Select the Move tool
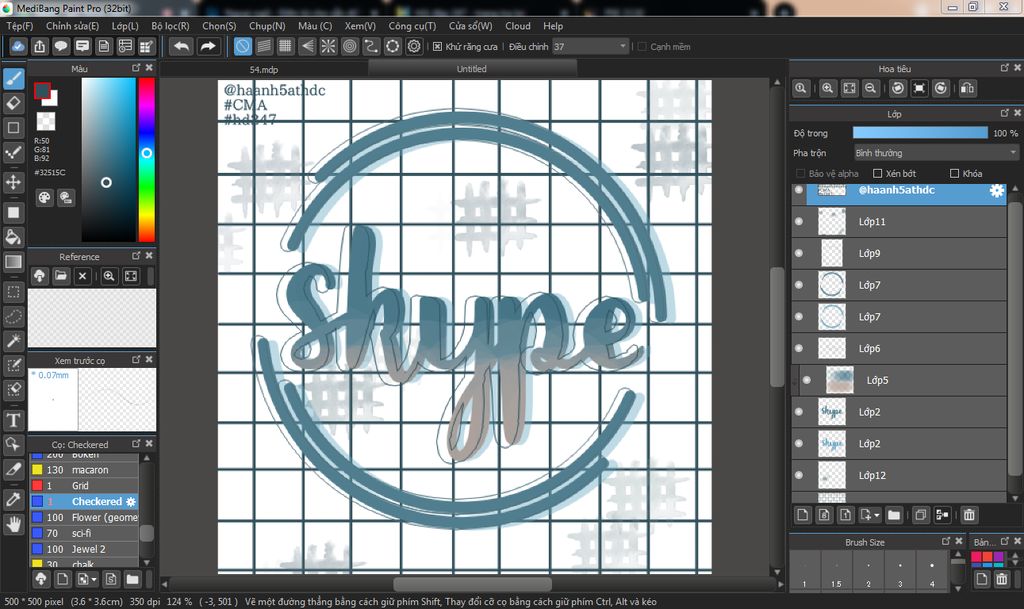Image resolution: width=1024 pixels, height=609 pixels. [14, 182]
